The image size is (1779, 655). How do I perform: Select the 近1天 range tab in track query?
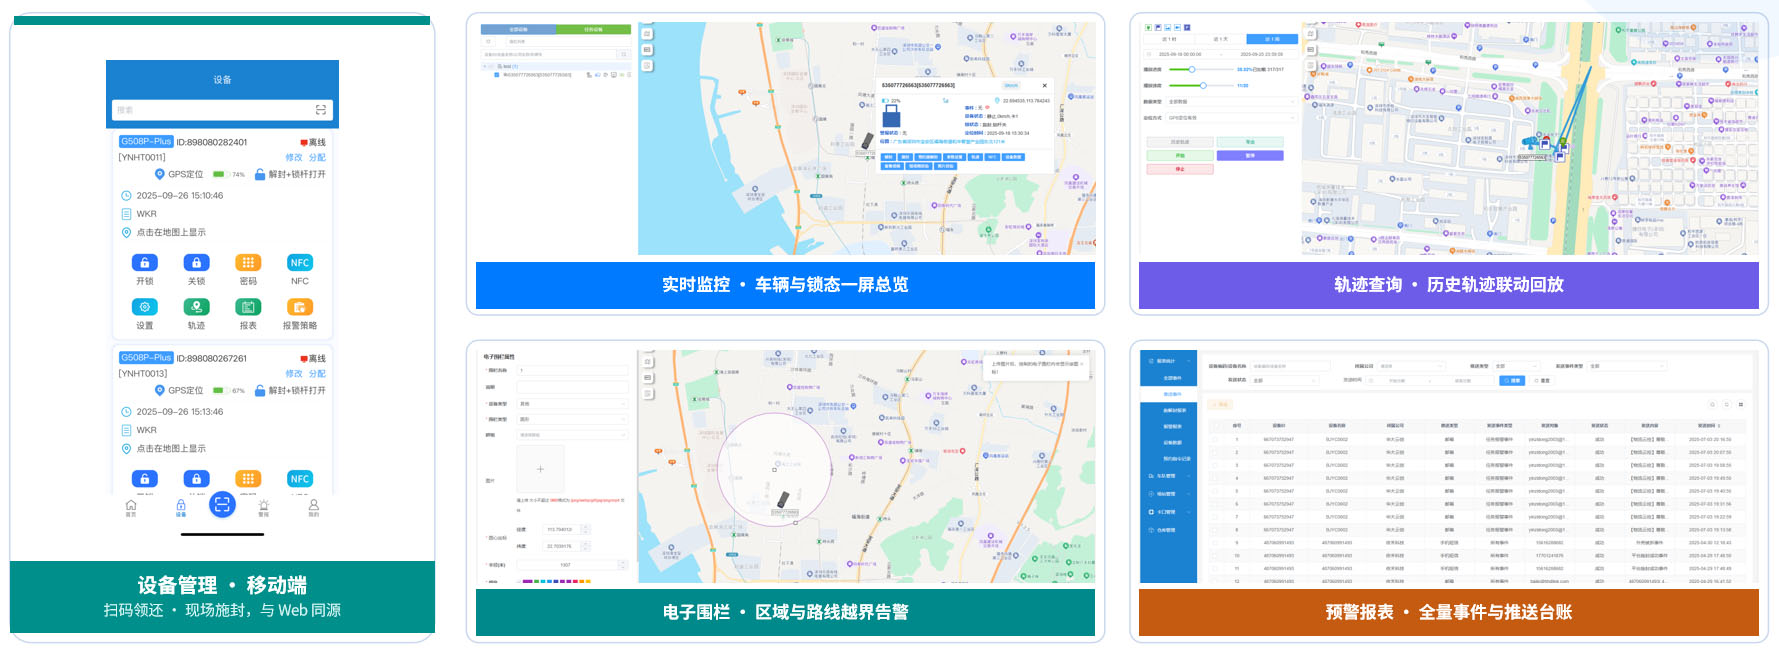click(x=1221, y=39)
